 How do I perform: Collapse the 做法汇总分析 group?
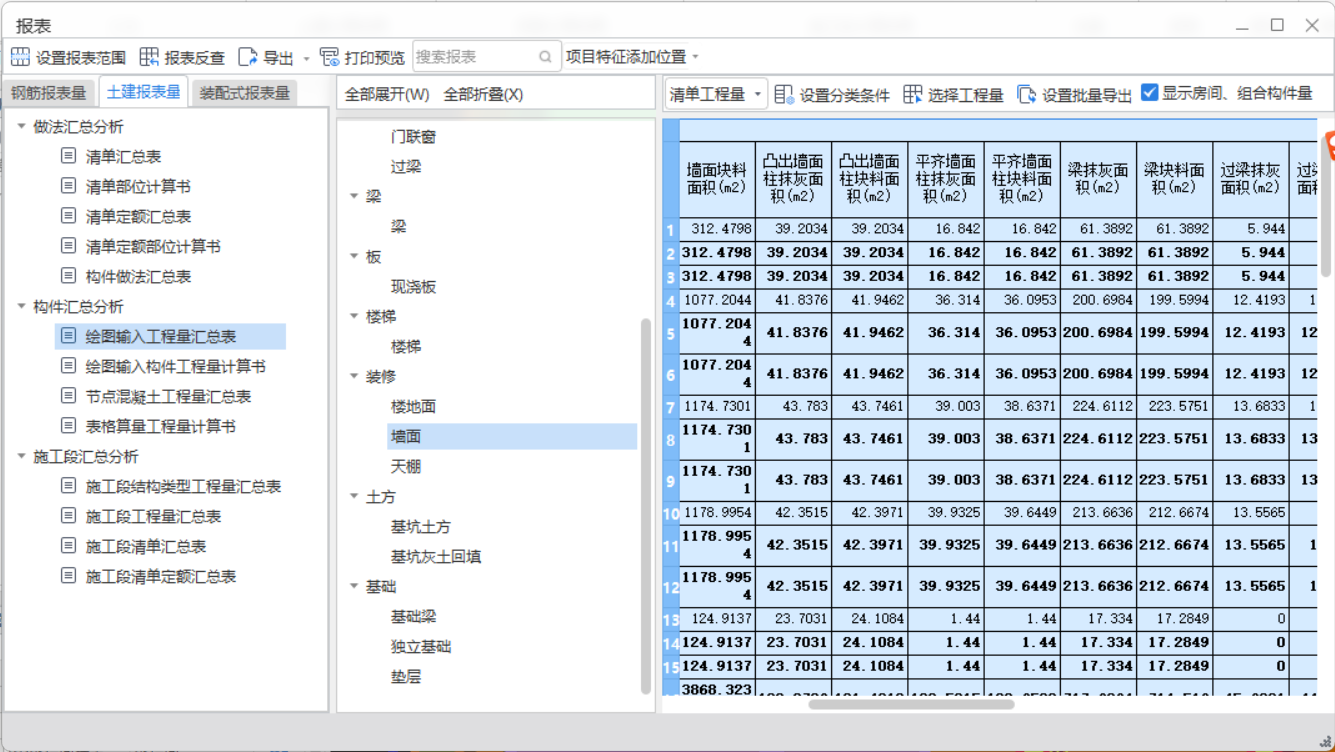pos(22,126)
